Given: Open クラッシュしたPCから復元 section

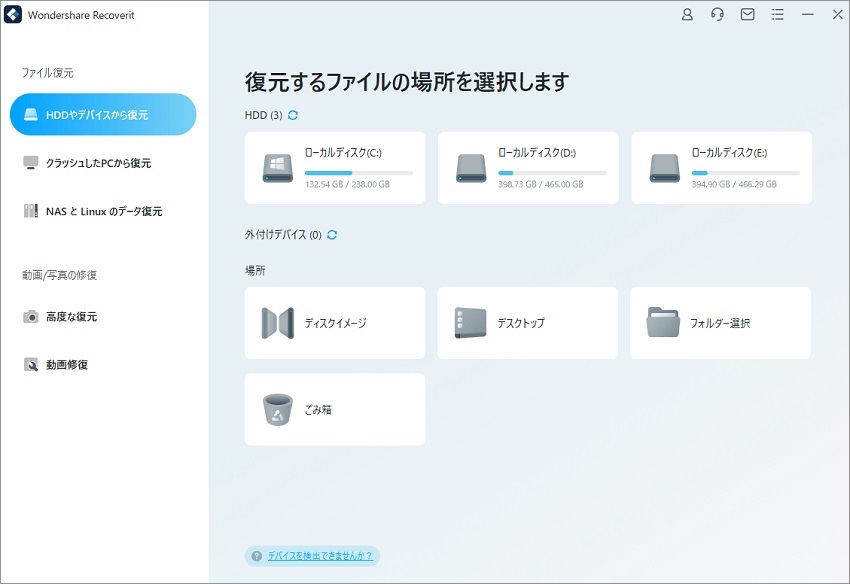Looking at the screenshot, I should point(98,163).
